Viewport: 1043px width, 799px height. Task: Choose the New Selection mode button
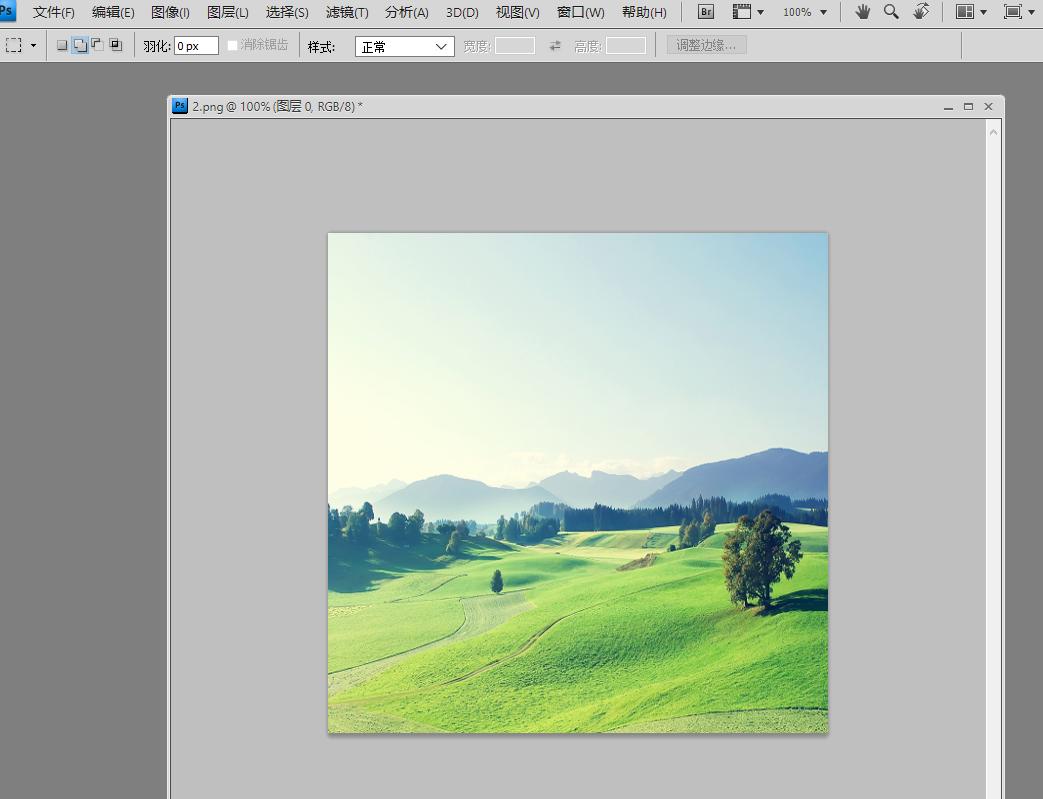pyautogui.click(x=62, y=46)
